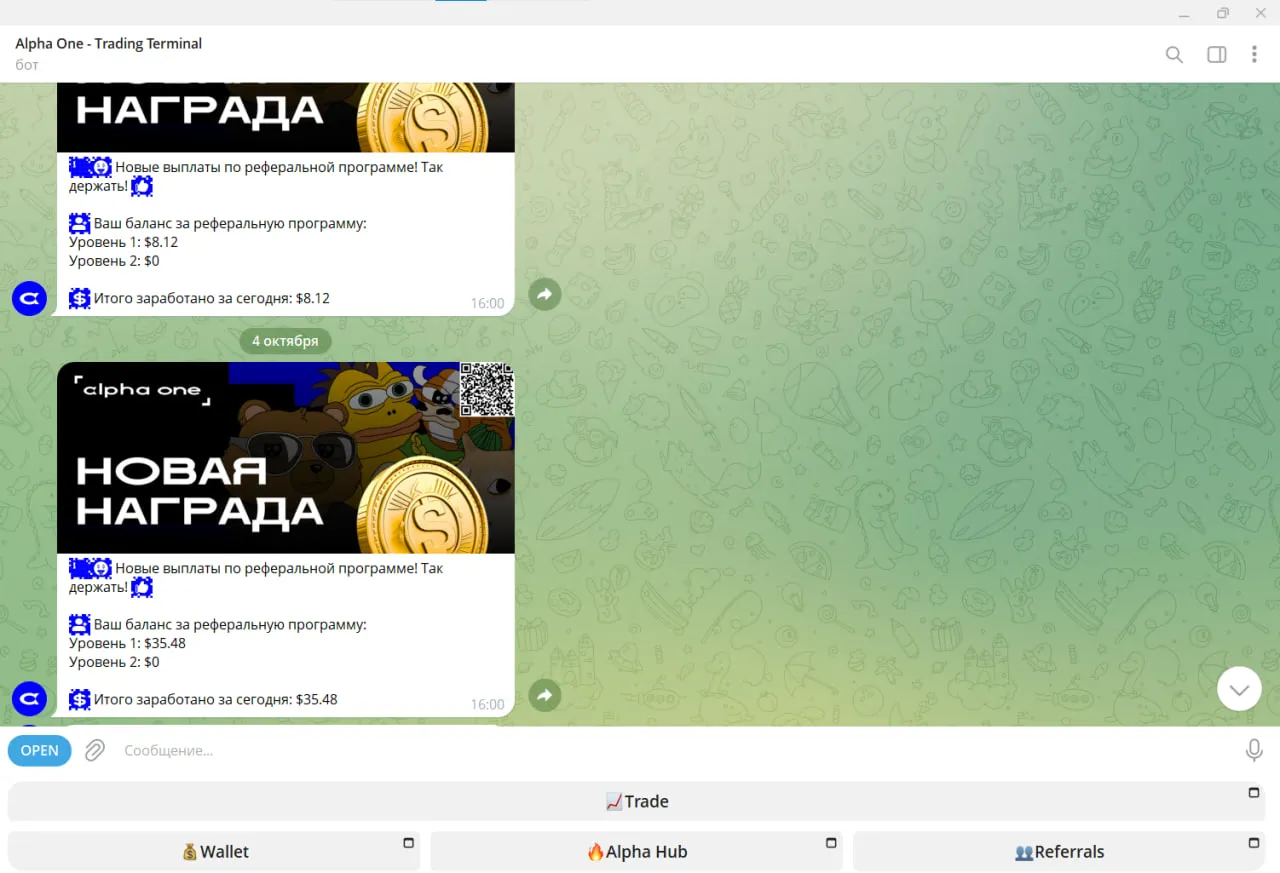Click the message input field
Image resolution: width=1280 pixels, height=873 pixels.
point(675,750)
